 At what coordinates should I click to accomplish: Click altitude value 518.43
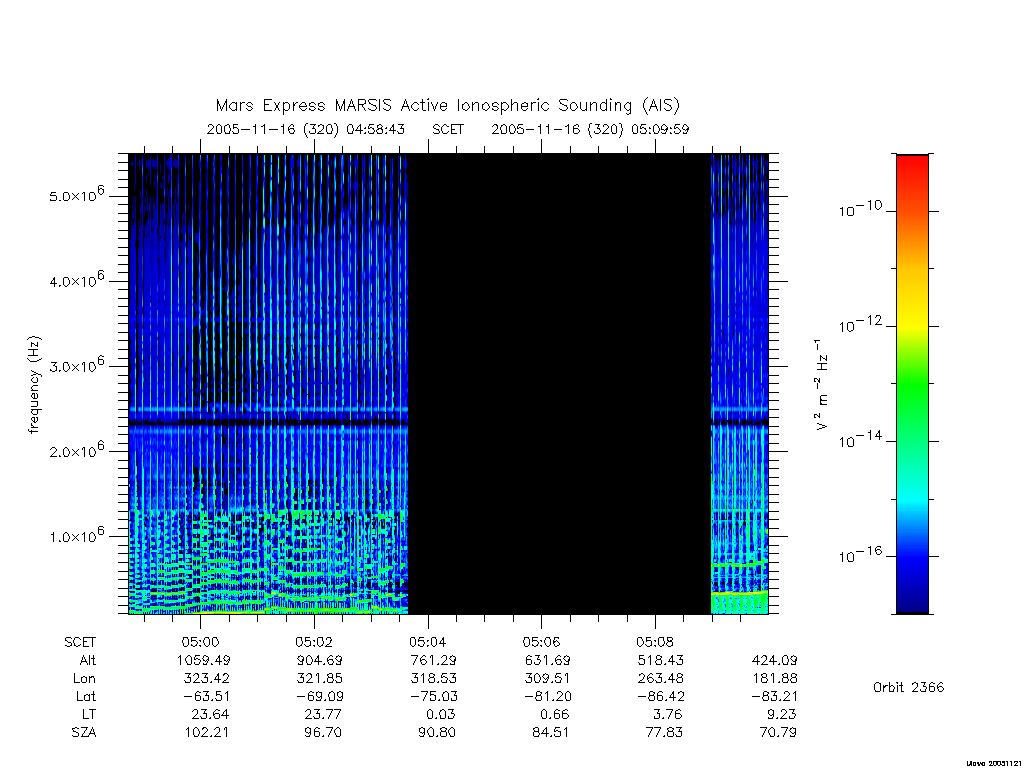click(661, 660)
